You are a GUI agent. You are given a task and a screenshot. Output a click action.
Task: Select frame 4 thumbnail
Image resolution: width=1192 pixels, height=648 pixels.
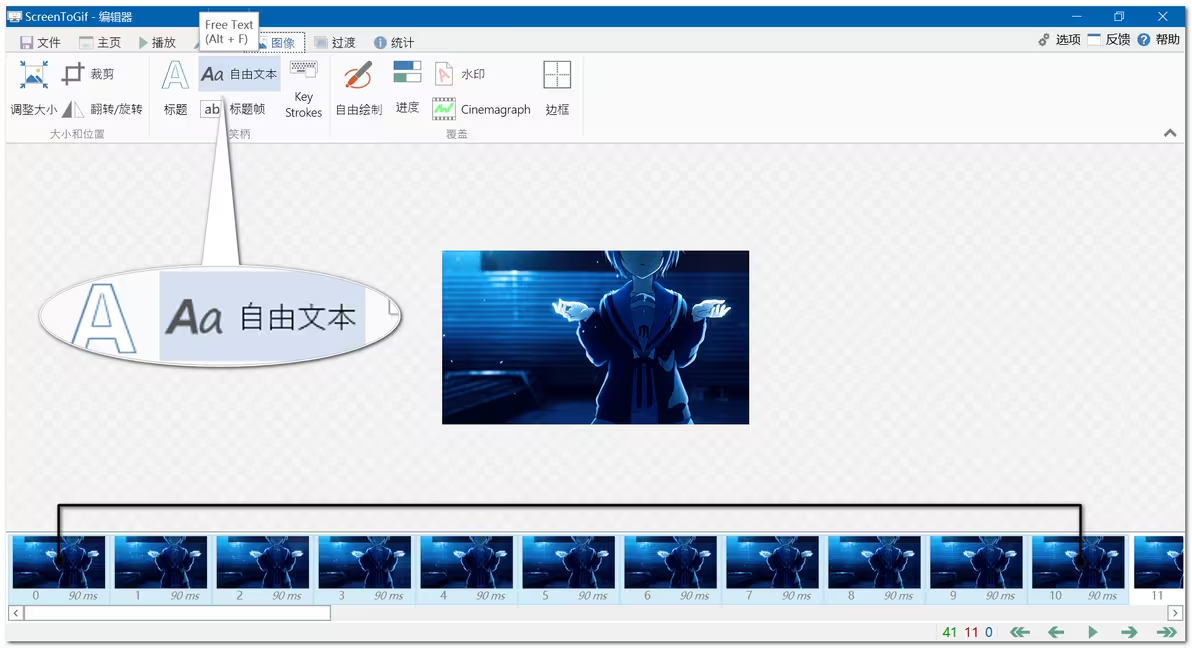[x=467, y=569]
